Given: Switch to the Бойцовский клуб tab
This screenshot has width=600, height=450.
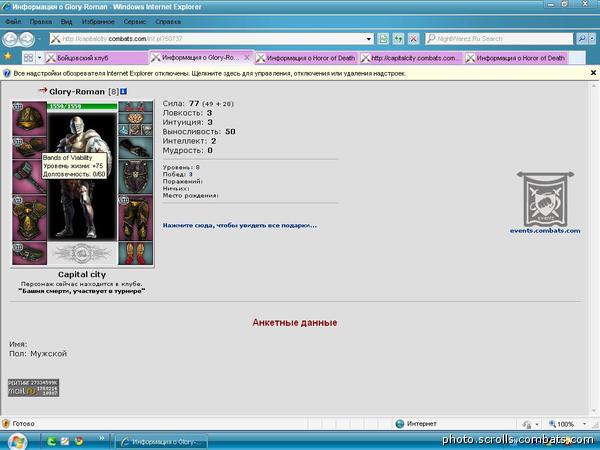Looking at the screenshot, I should (x=96, y=58).
